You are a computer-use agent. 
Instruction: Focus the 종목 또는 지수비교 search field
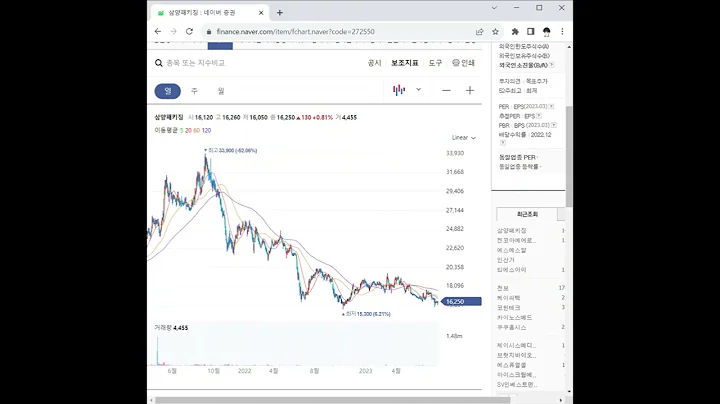[196, 63]
